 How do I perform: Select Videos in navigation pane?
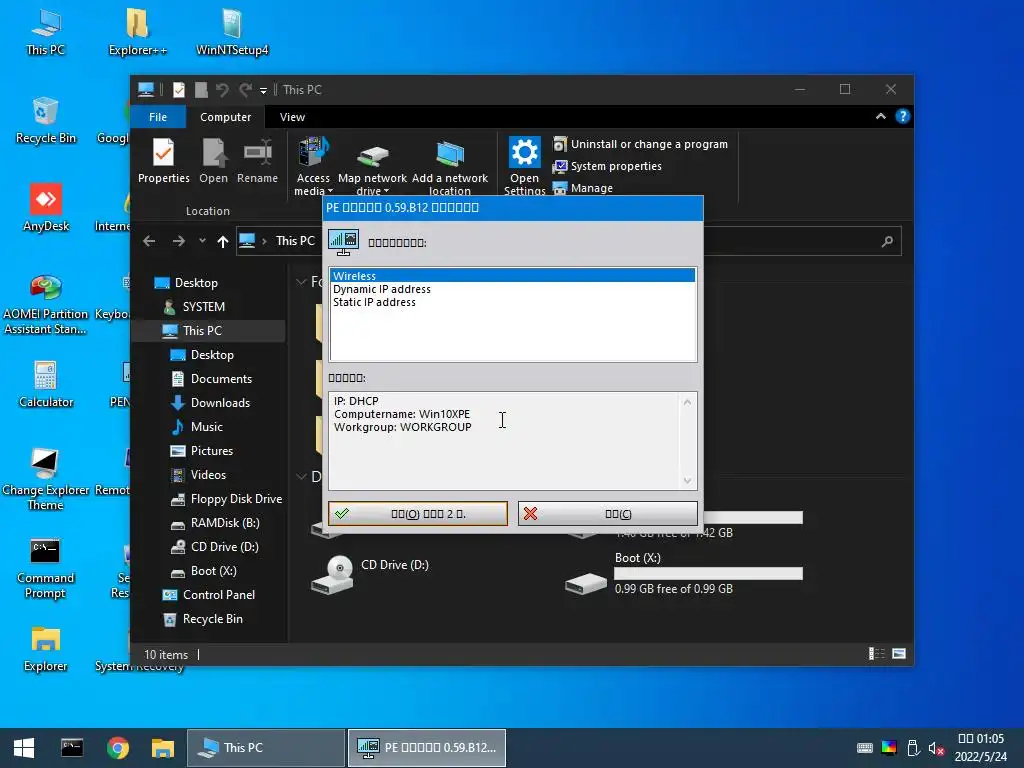pos(208,475)
